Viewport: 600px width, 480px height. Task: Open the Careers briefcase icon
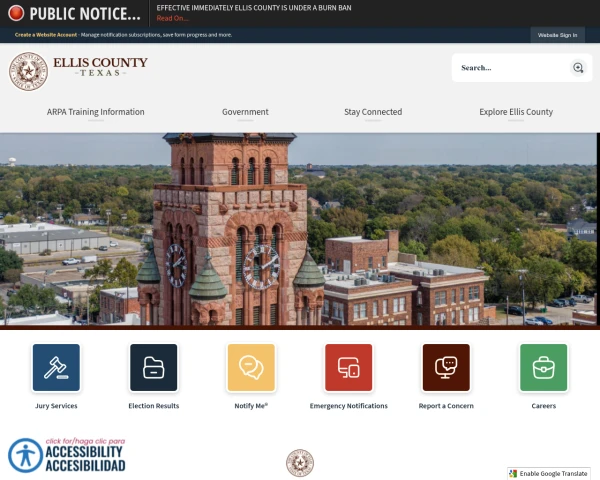tap(543, 367)
